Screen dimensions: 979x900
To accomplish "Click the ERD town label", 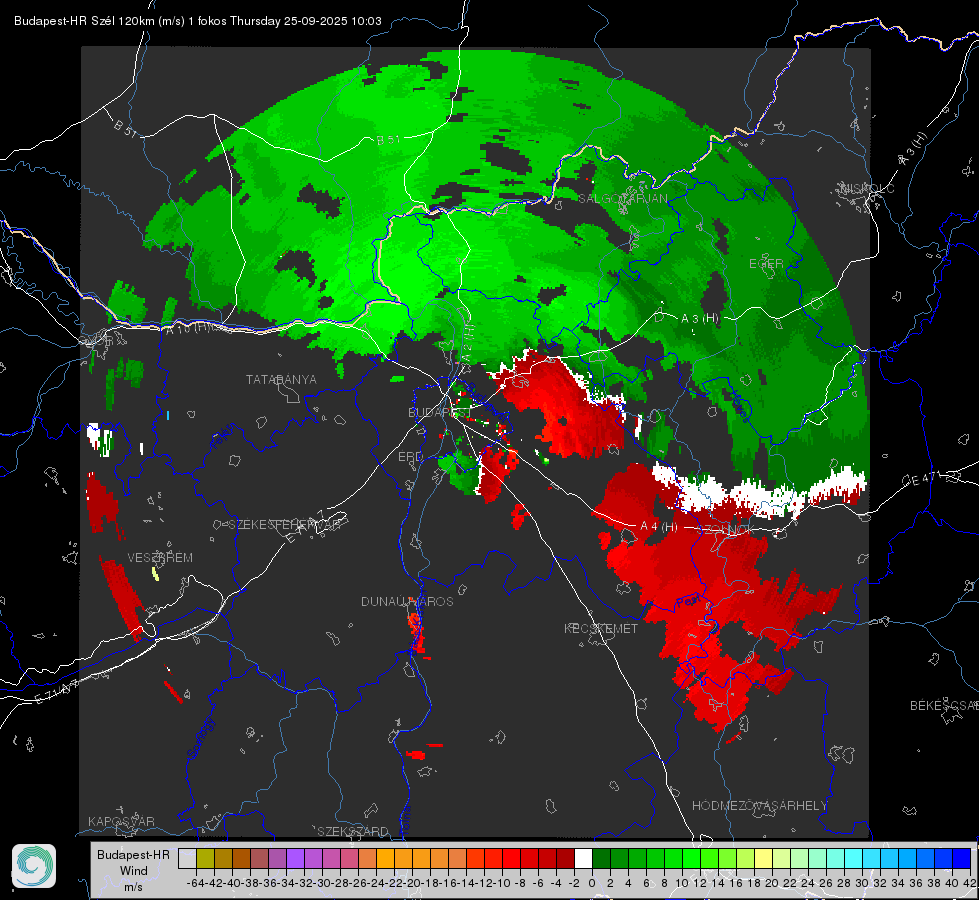I will pyautogui.click(x=410, y=457).
